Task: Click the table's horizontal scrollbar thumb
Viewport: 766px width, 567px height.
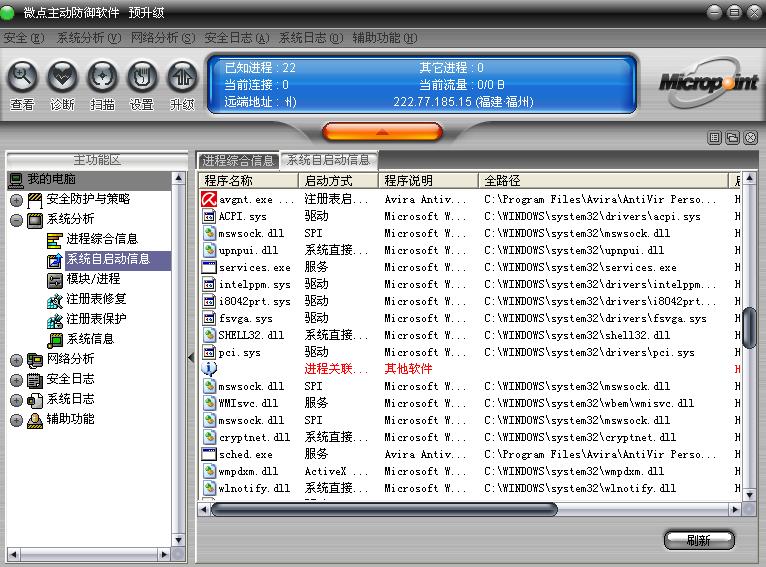Action: pyautogui.click(x=384, y=510)
